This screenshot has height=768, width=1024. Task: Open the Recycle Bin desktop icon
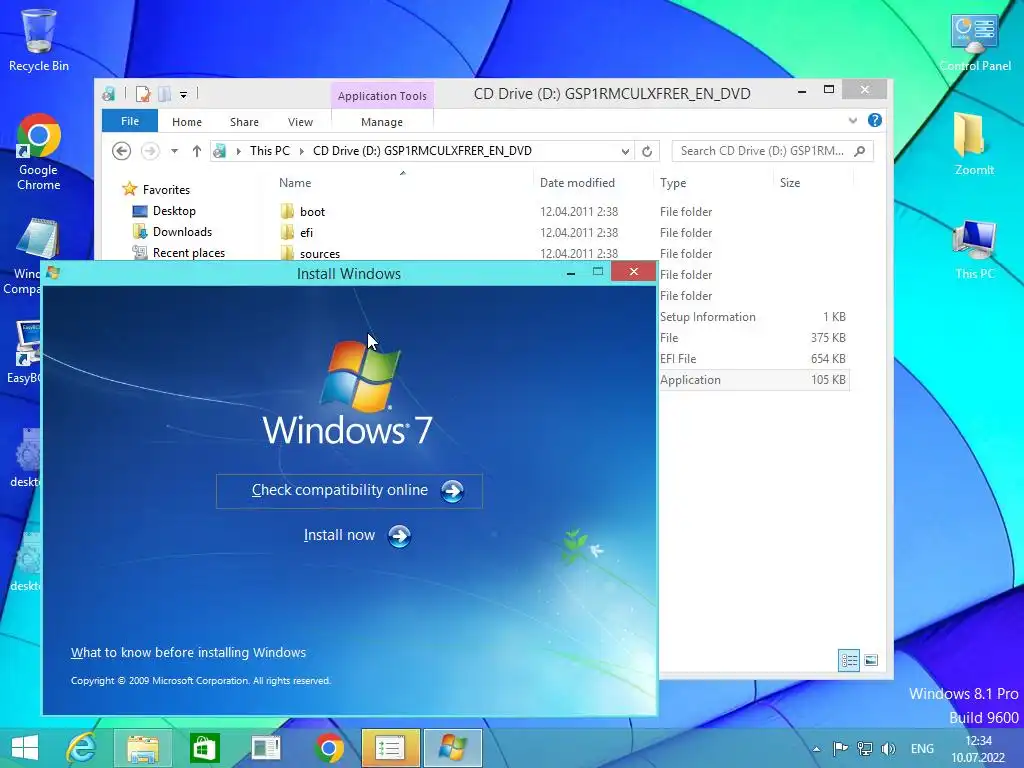pyautogui.click(x=39, y=40)
